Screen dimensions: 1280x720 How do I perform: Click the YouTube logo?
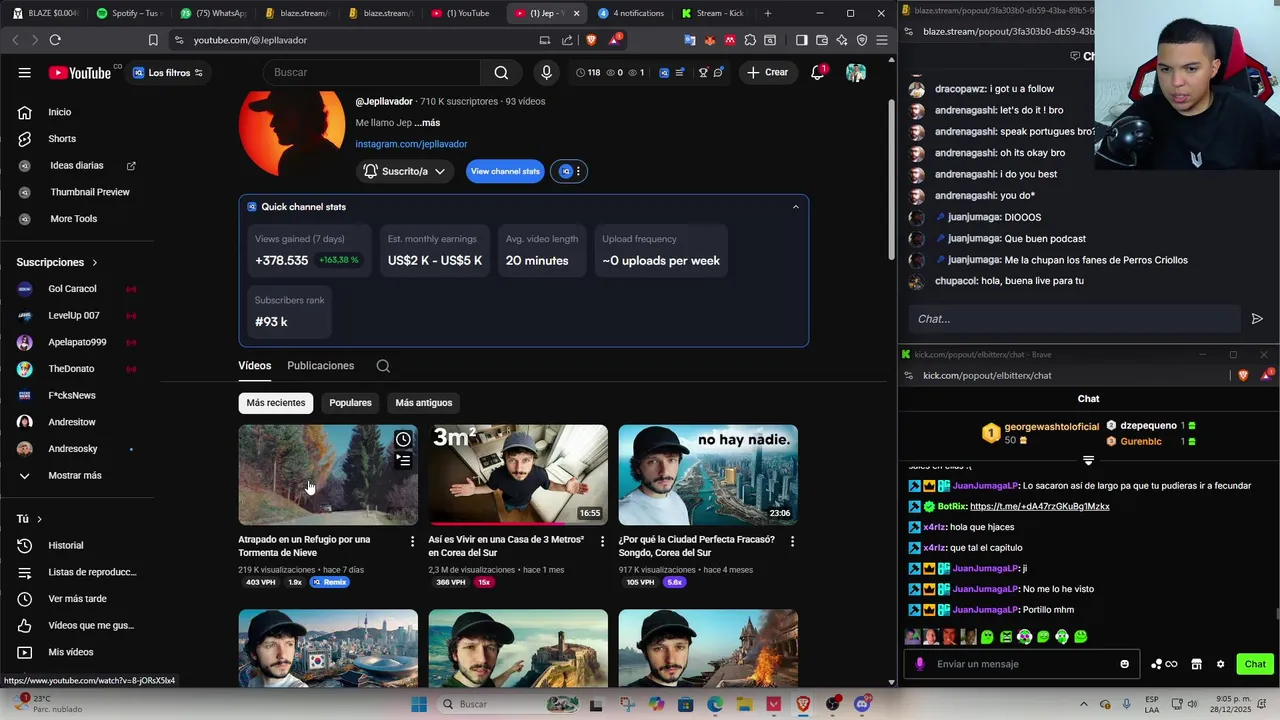point(80,72)
